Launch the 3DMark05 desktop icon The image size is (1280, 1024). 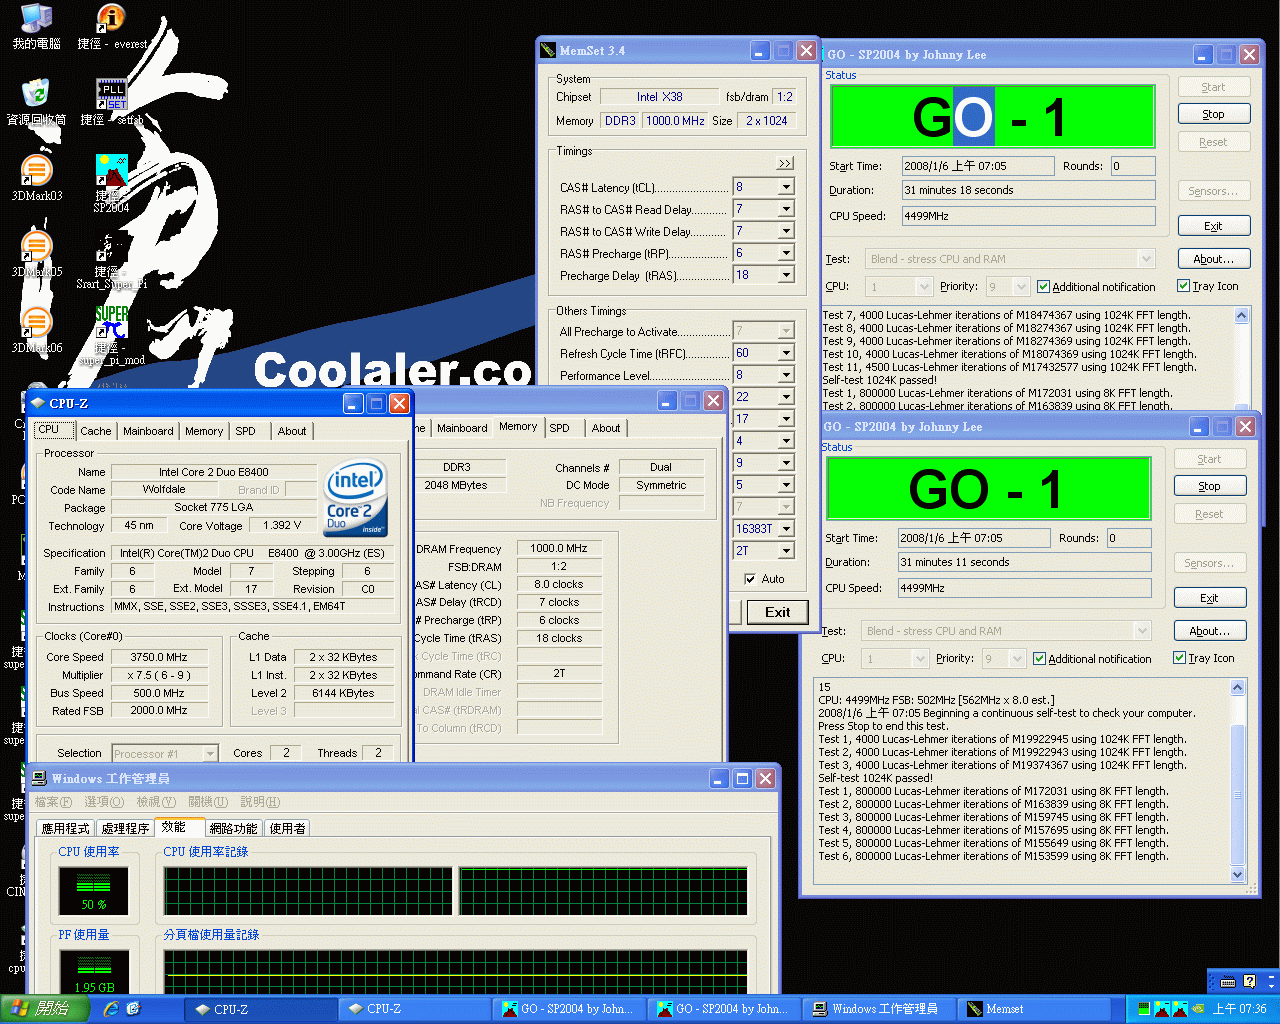tap(37, 246)
